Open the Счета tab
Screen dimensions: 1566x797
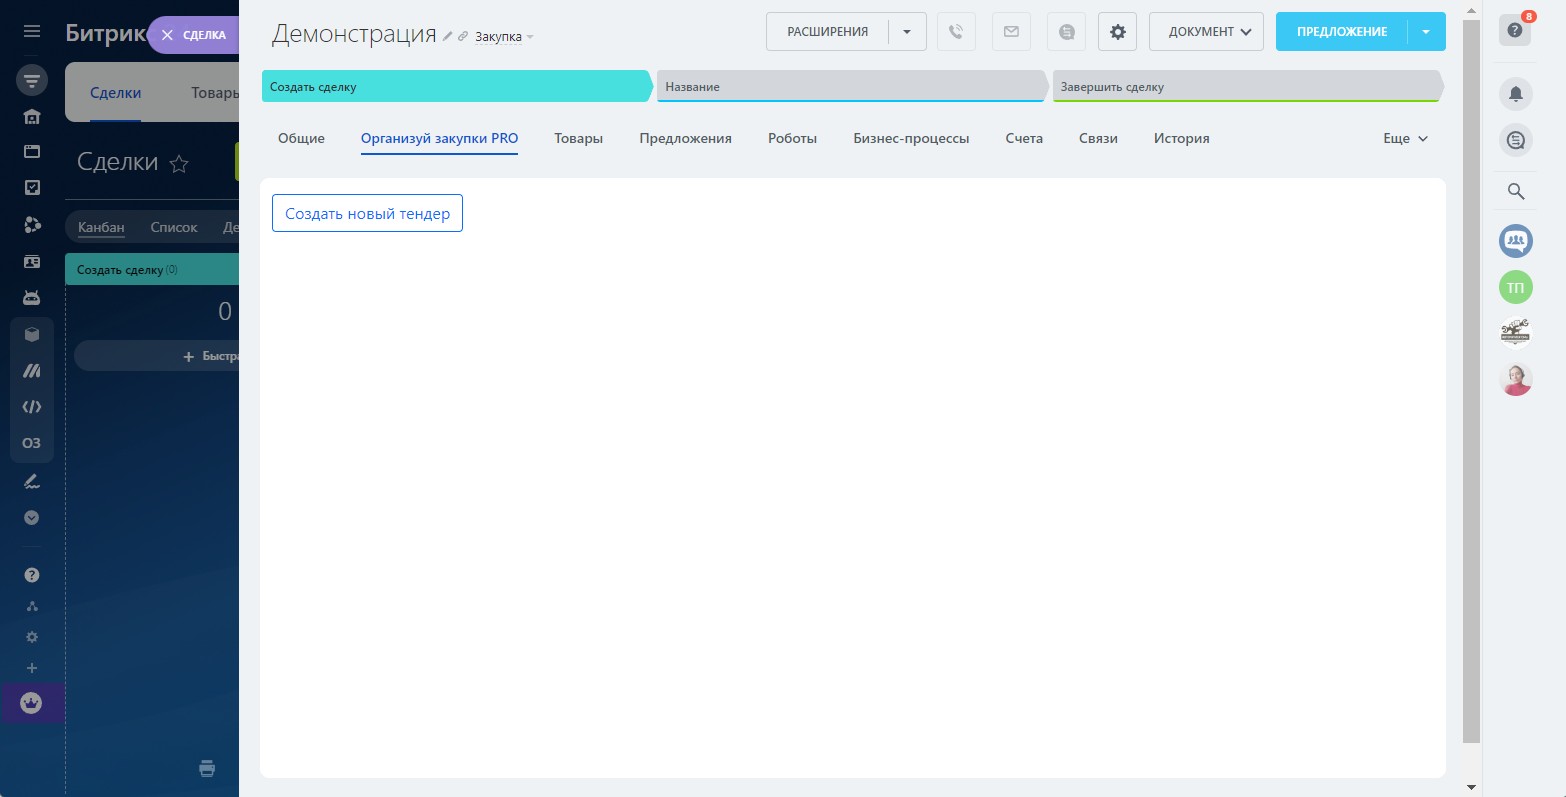tap(1024, 139)
